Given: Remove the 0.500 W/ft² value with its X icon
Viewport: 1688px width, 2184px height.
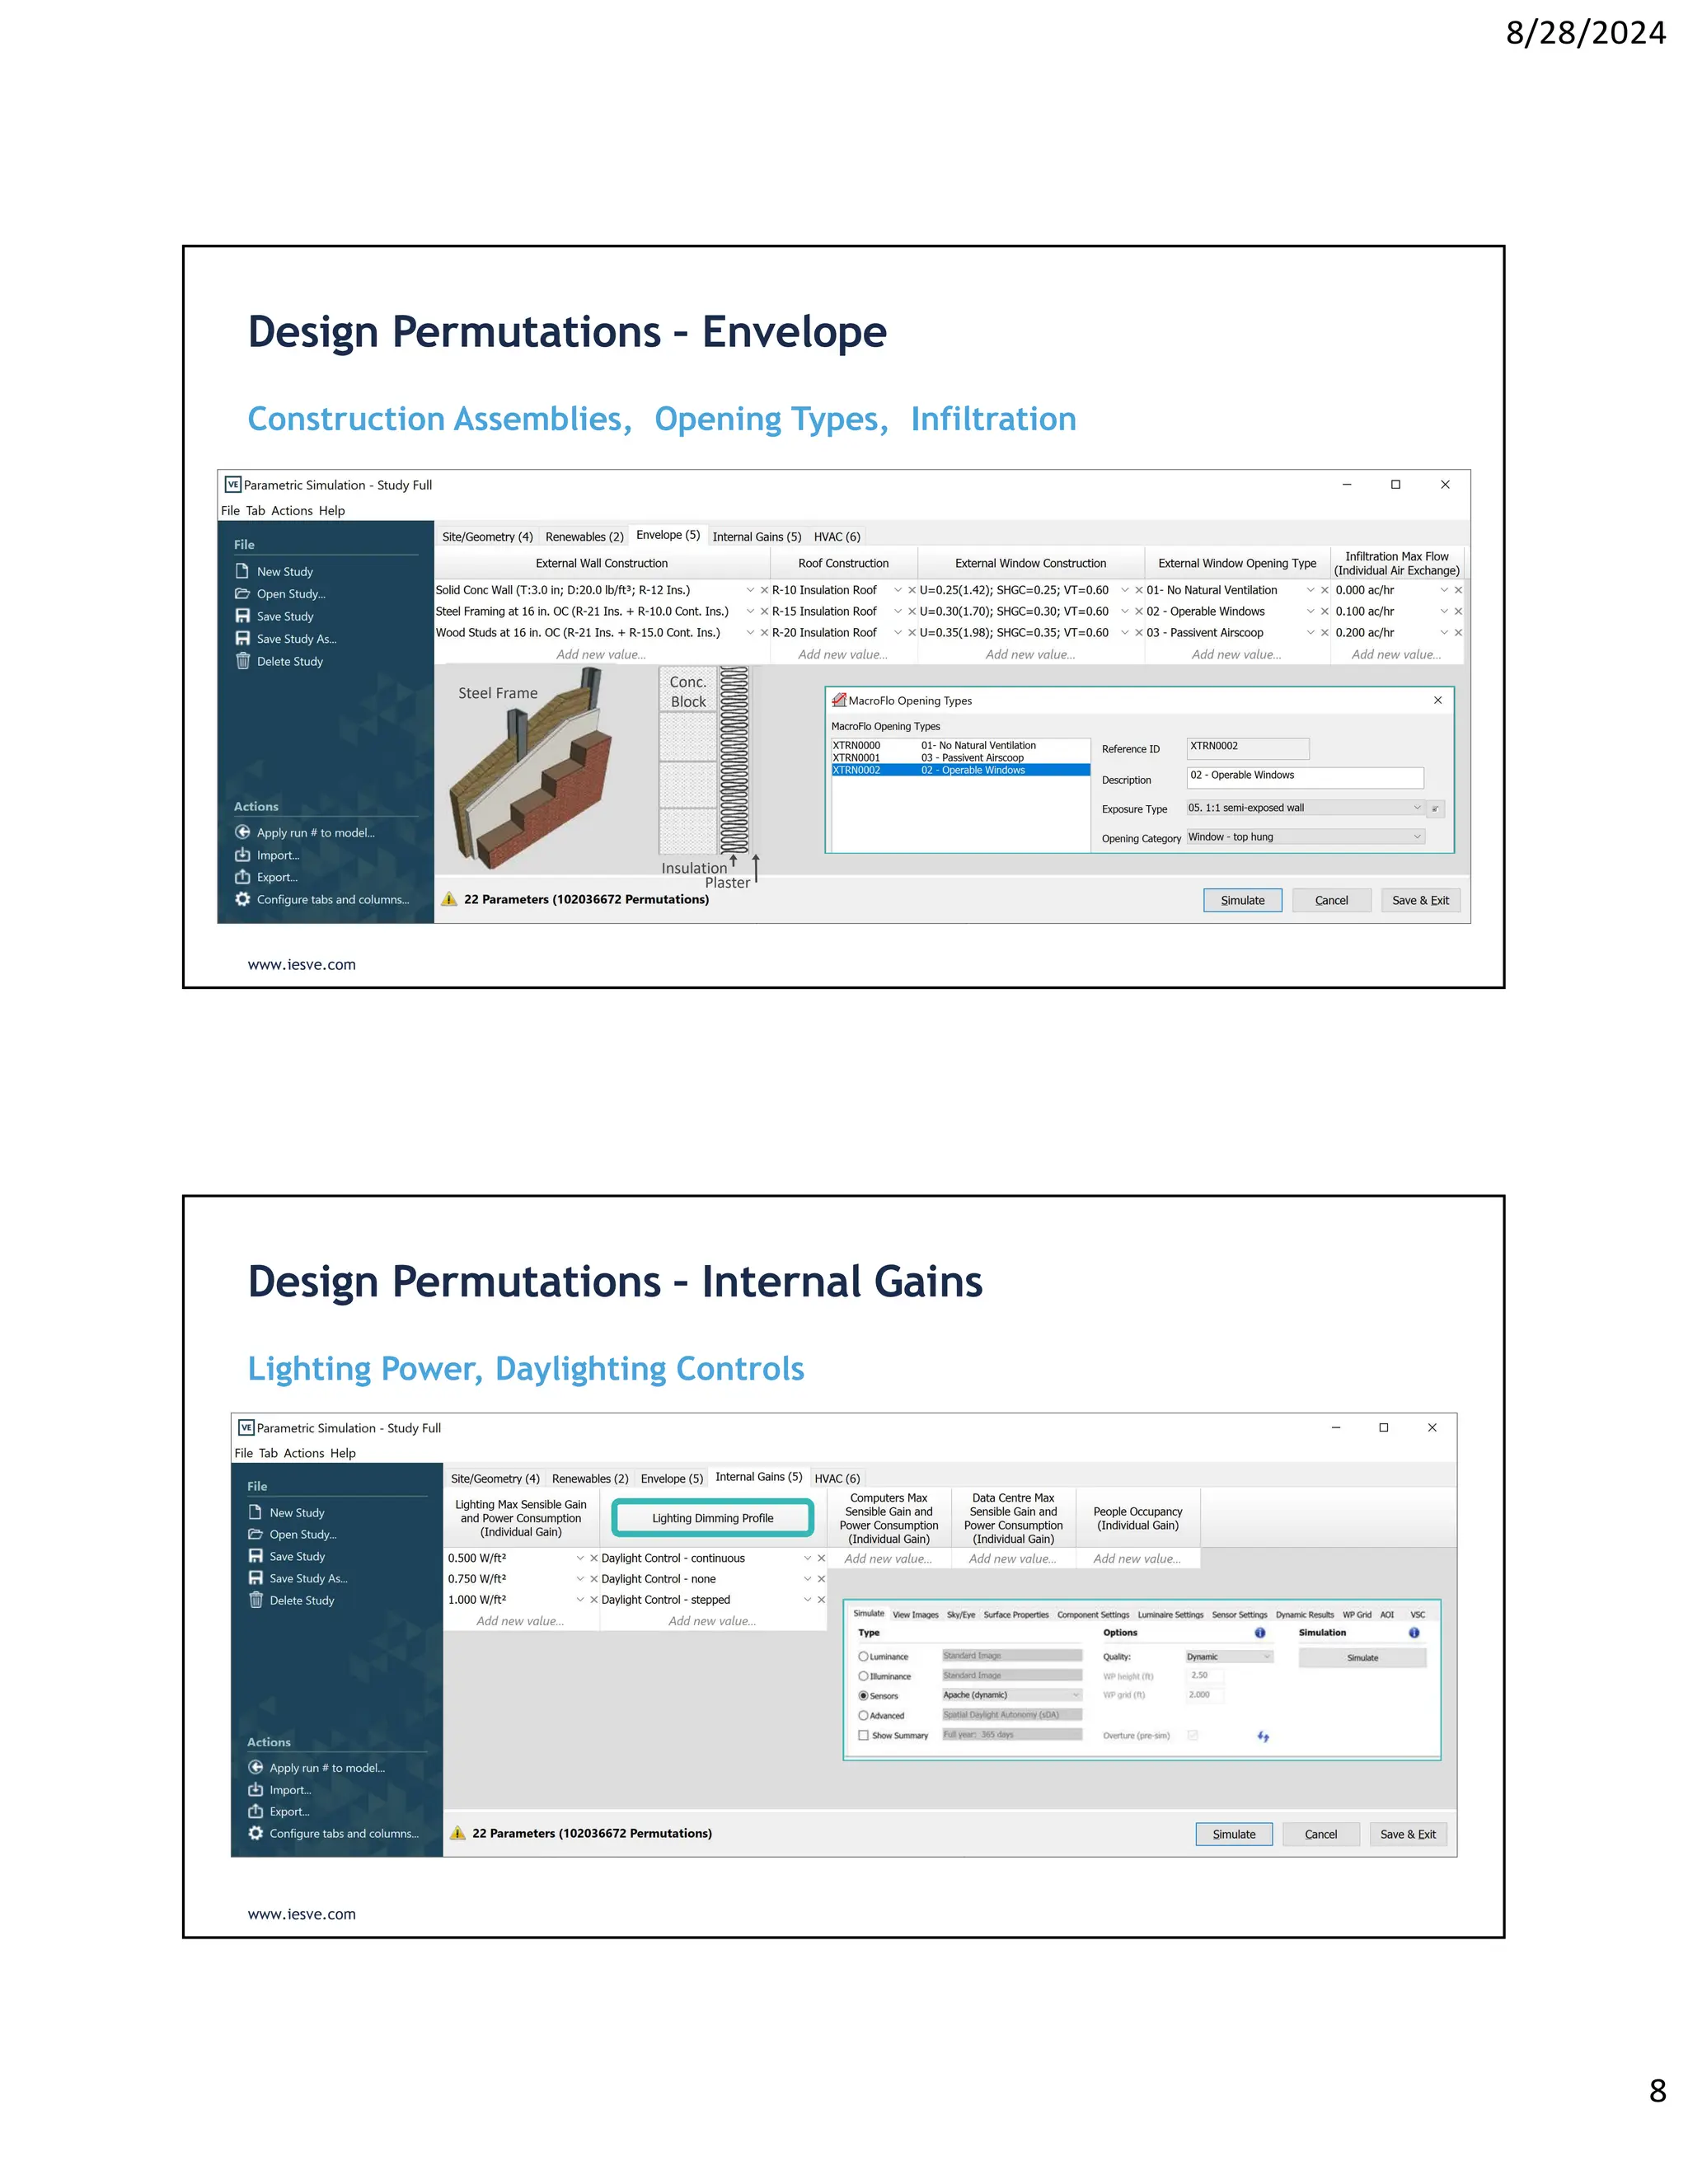Looking at the screenshot, I should tap(594, 1558).
